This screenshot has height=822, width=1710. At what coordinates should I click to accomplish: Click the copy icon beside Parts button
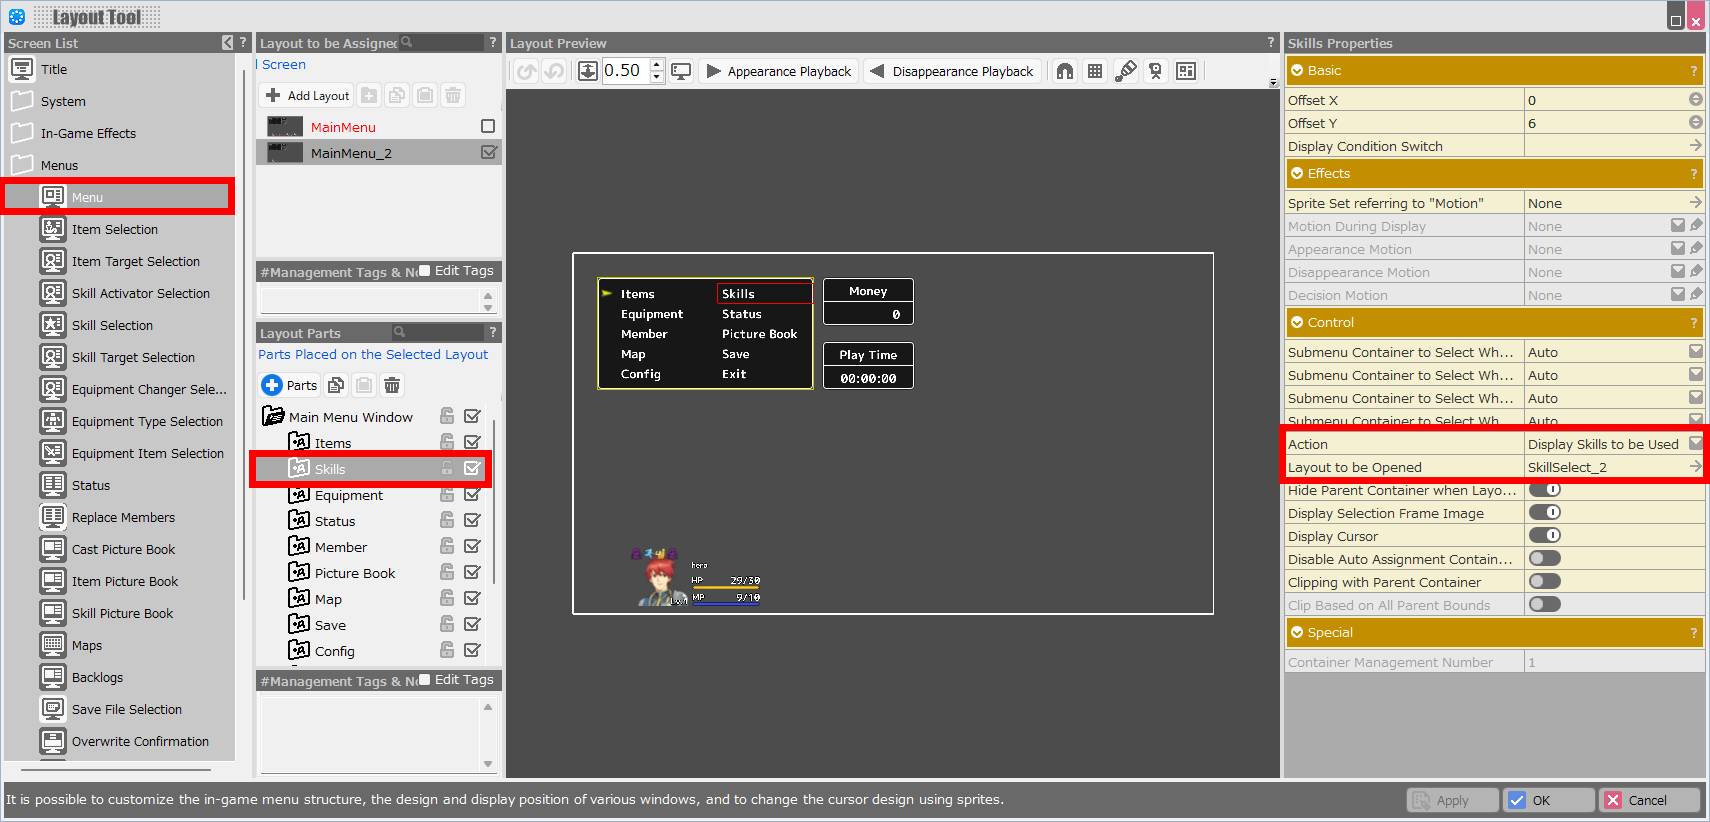tap(336, 385)
